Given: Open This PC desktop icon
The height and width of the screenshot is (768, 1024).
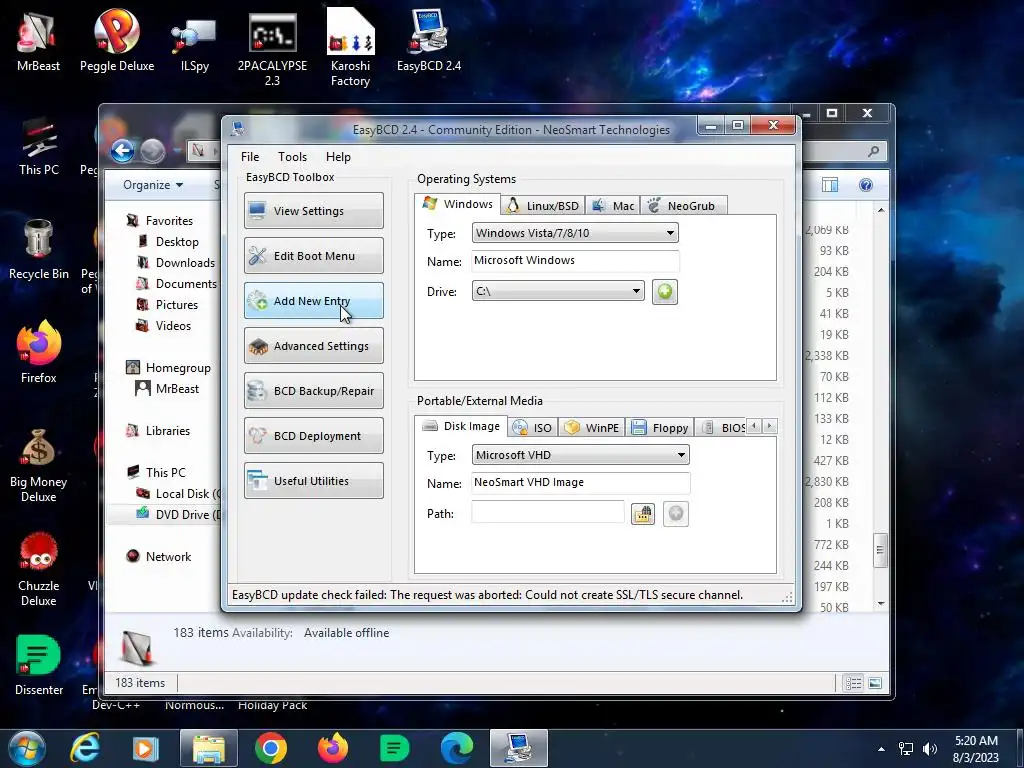Looking at the screenshot, I should coord(39,147).
